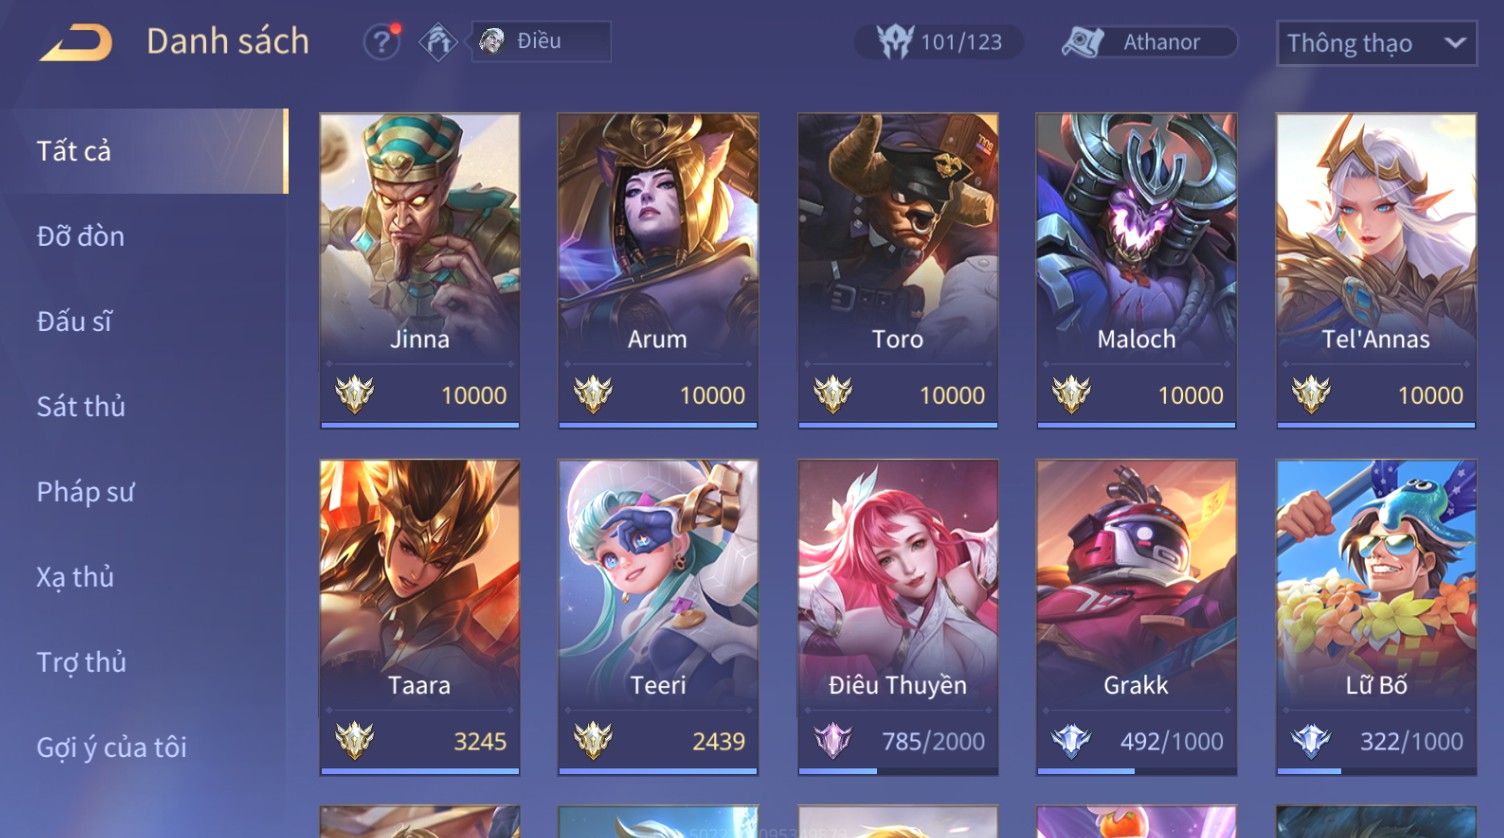Tap the mastery crest icon near 101/123
The image size is (1504, 838).
click(895, 42)
